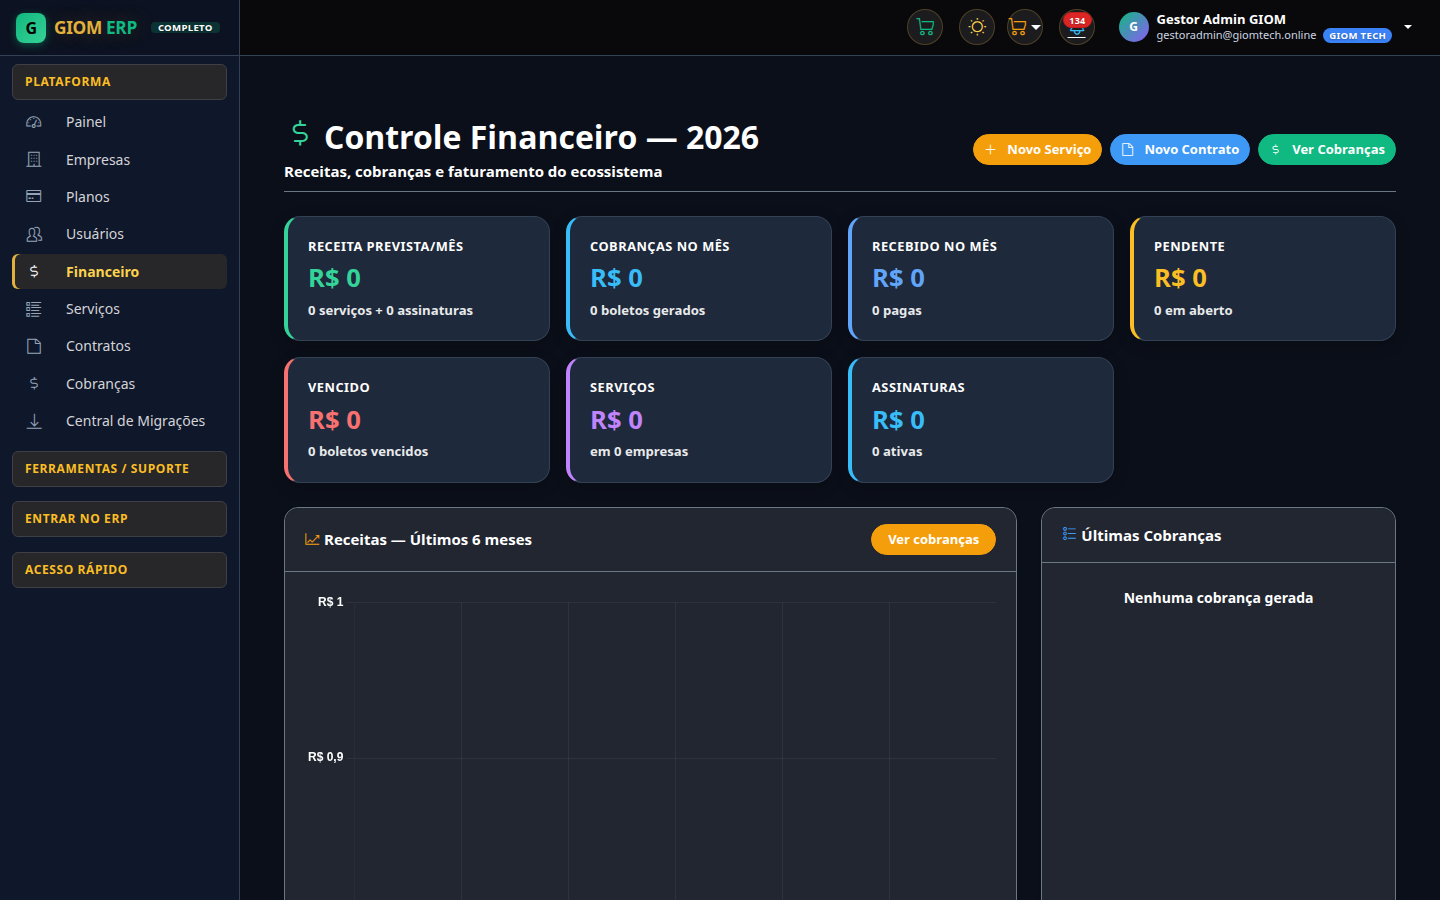The height and width of the screenshot is (900, 1440).
Task: Click the GIOM ERP logo icon
Action: point(31,28)
